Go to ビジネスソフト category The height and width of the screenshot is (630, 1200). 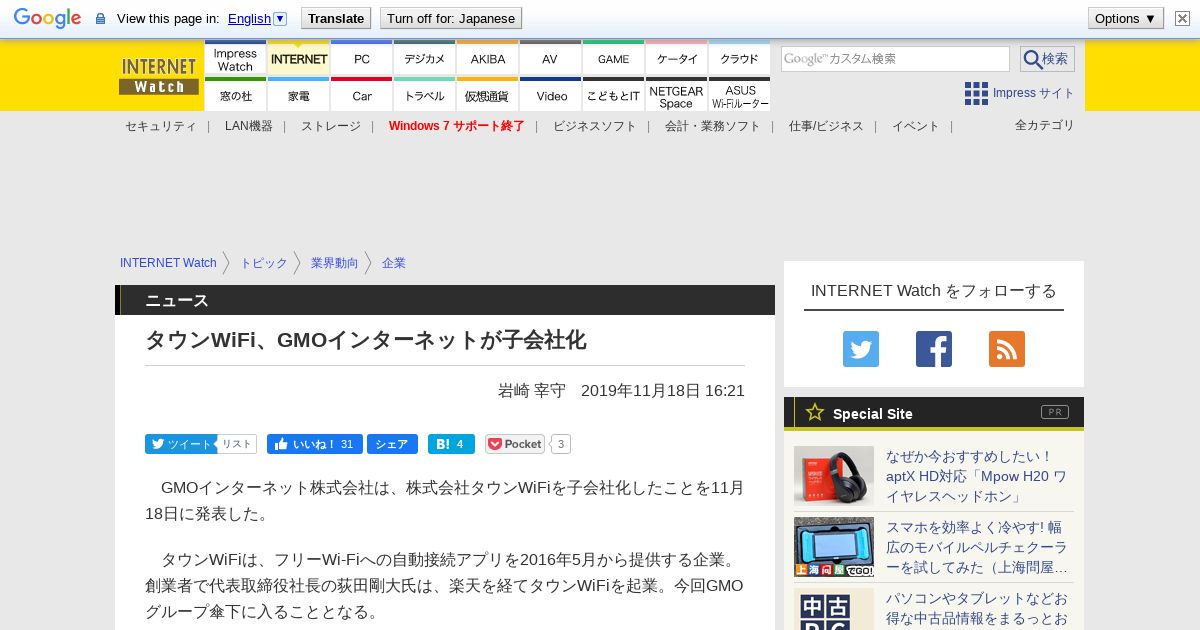[595, 126]
